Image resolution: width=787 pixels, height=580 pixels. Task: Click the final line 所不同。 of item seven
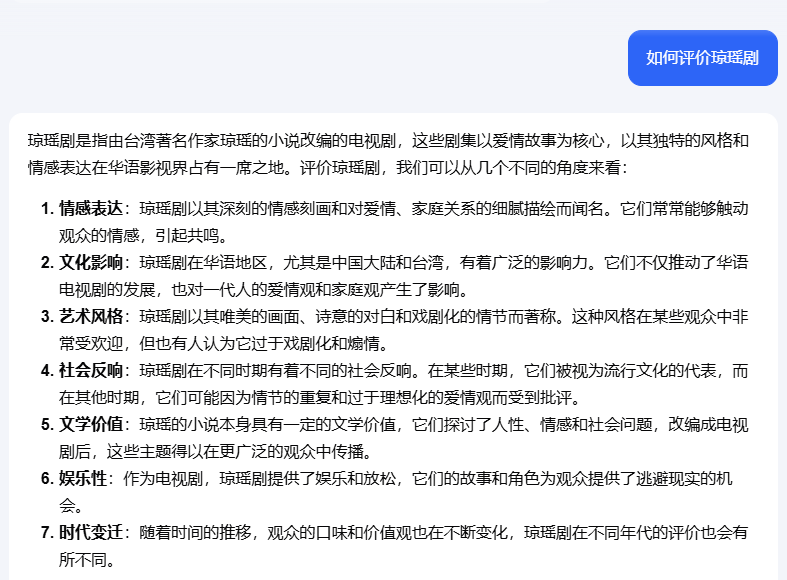pyautogui.click(x=87, y=560)
